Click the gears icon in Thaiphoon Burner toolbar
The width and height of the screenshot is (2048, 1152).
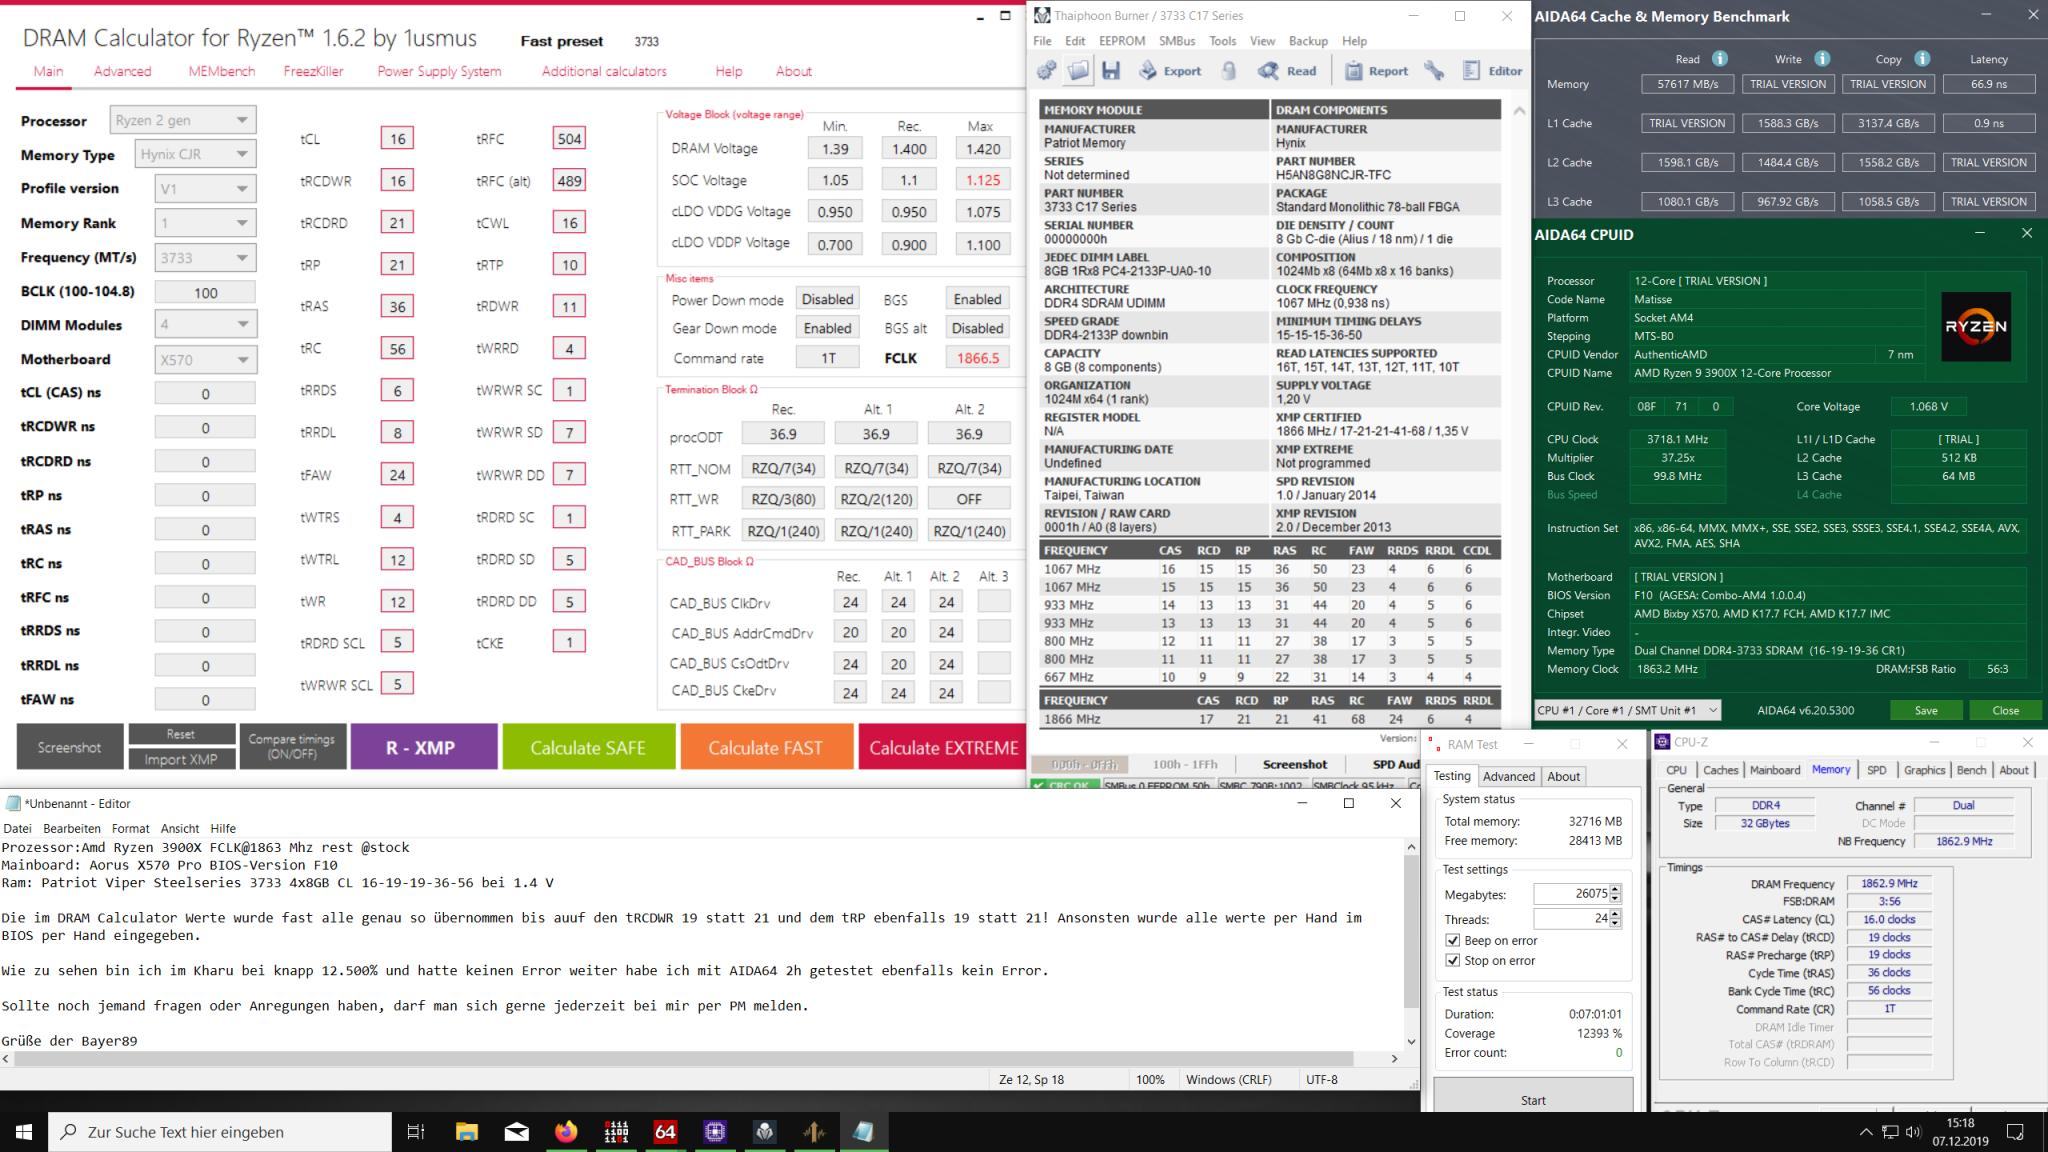click(1047, 71)
